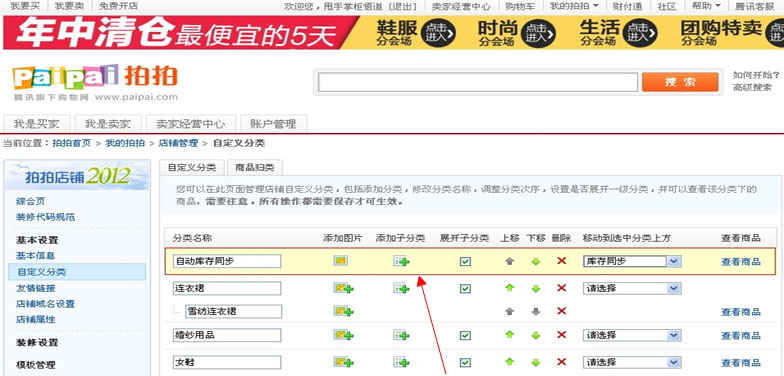Move 自动库存同步 category down
The width and height of the screenshot is (784, 376).
[x=536, y=261]
